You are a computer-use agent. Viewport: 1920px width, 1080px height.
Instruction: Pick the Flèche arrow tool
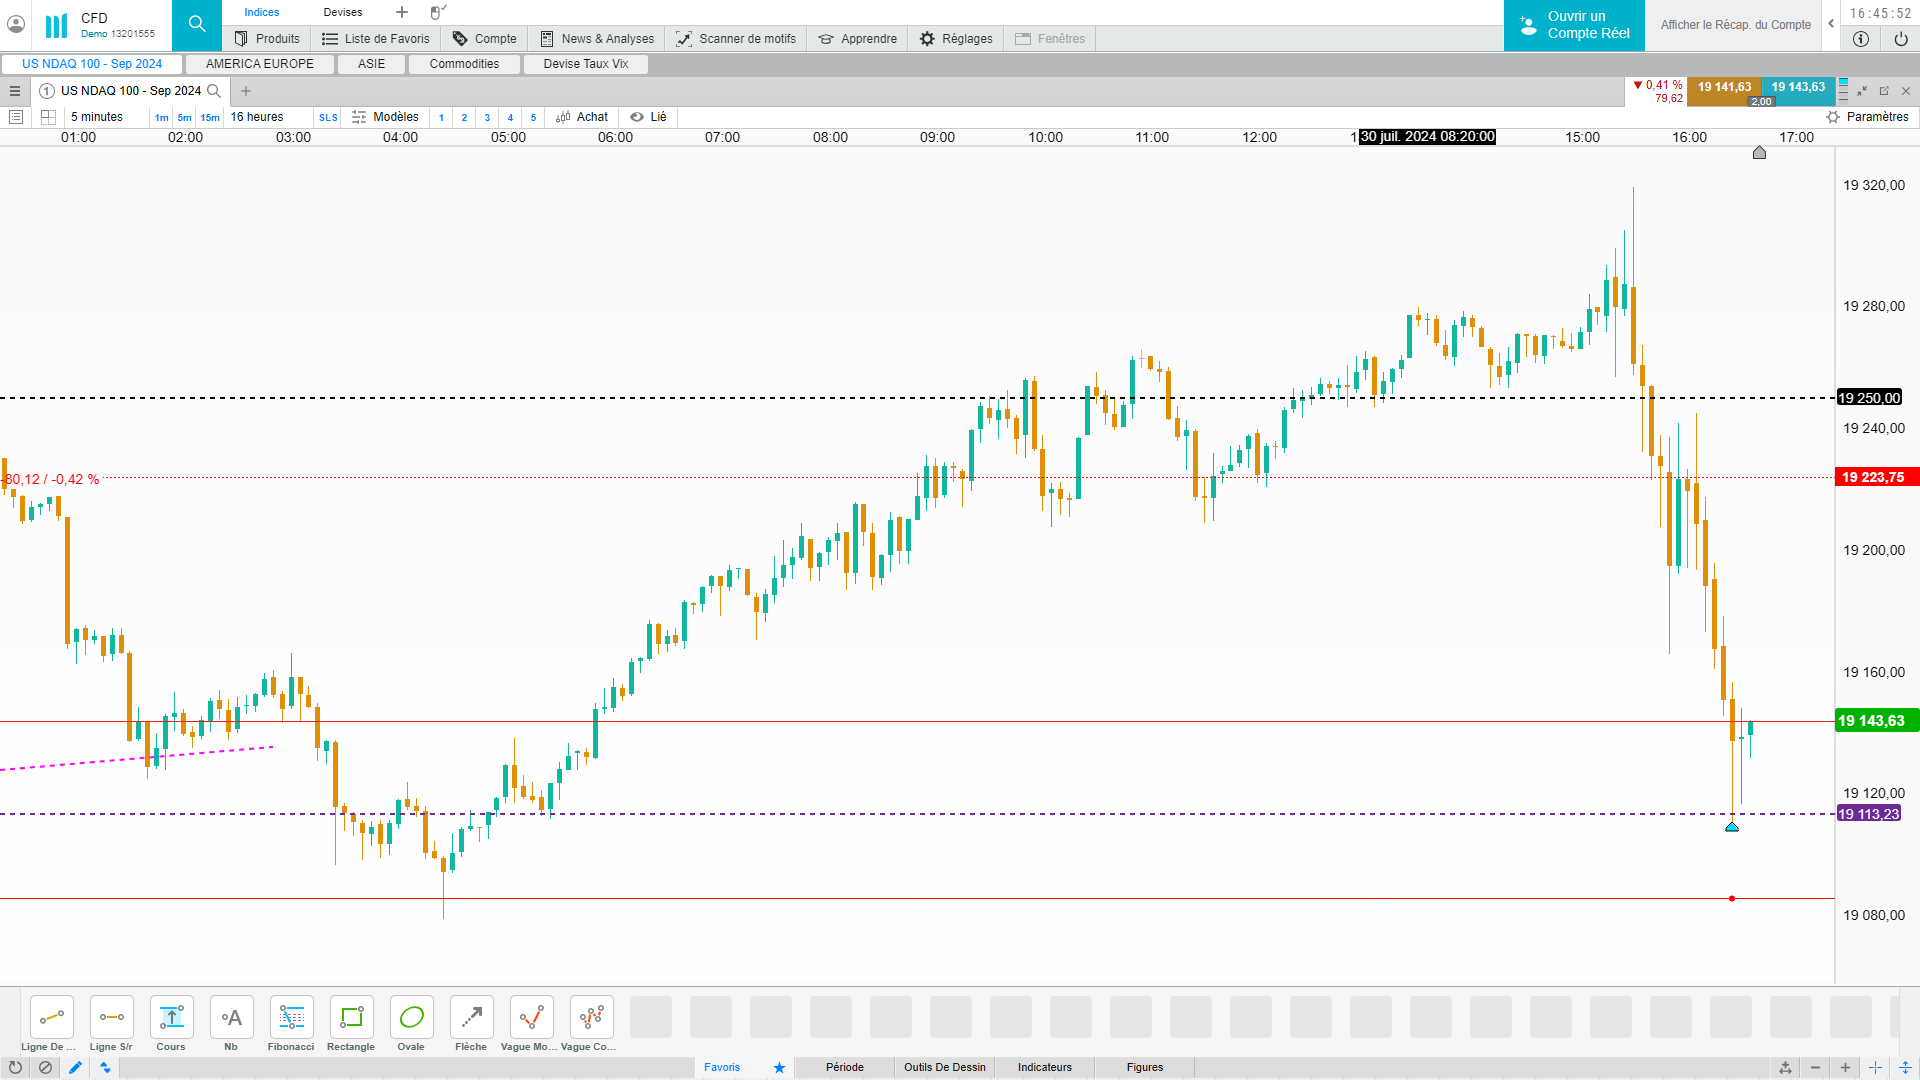point(471,1018)
